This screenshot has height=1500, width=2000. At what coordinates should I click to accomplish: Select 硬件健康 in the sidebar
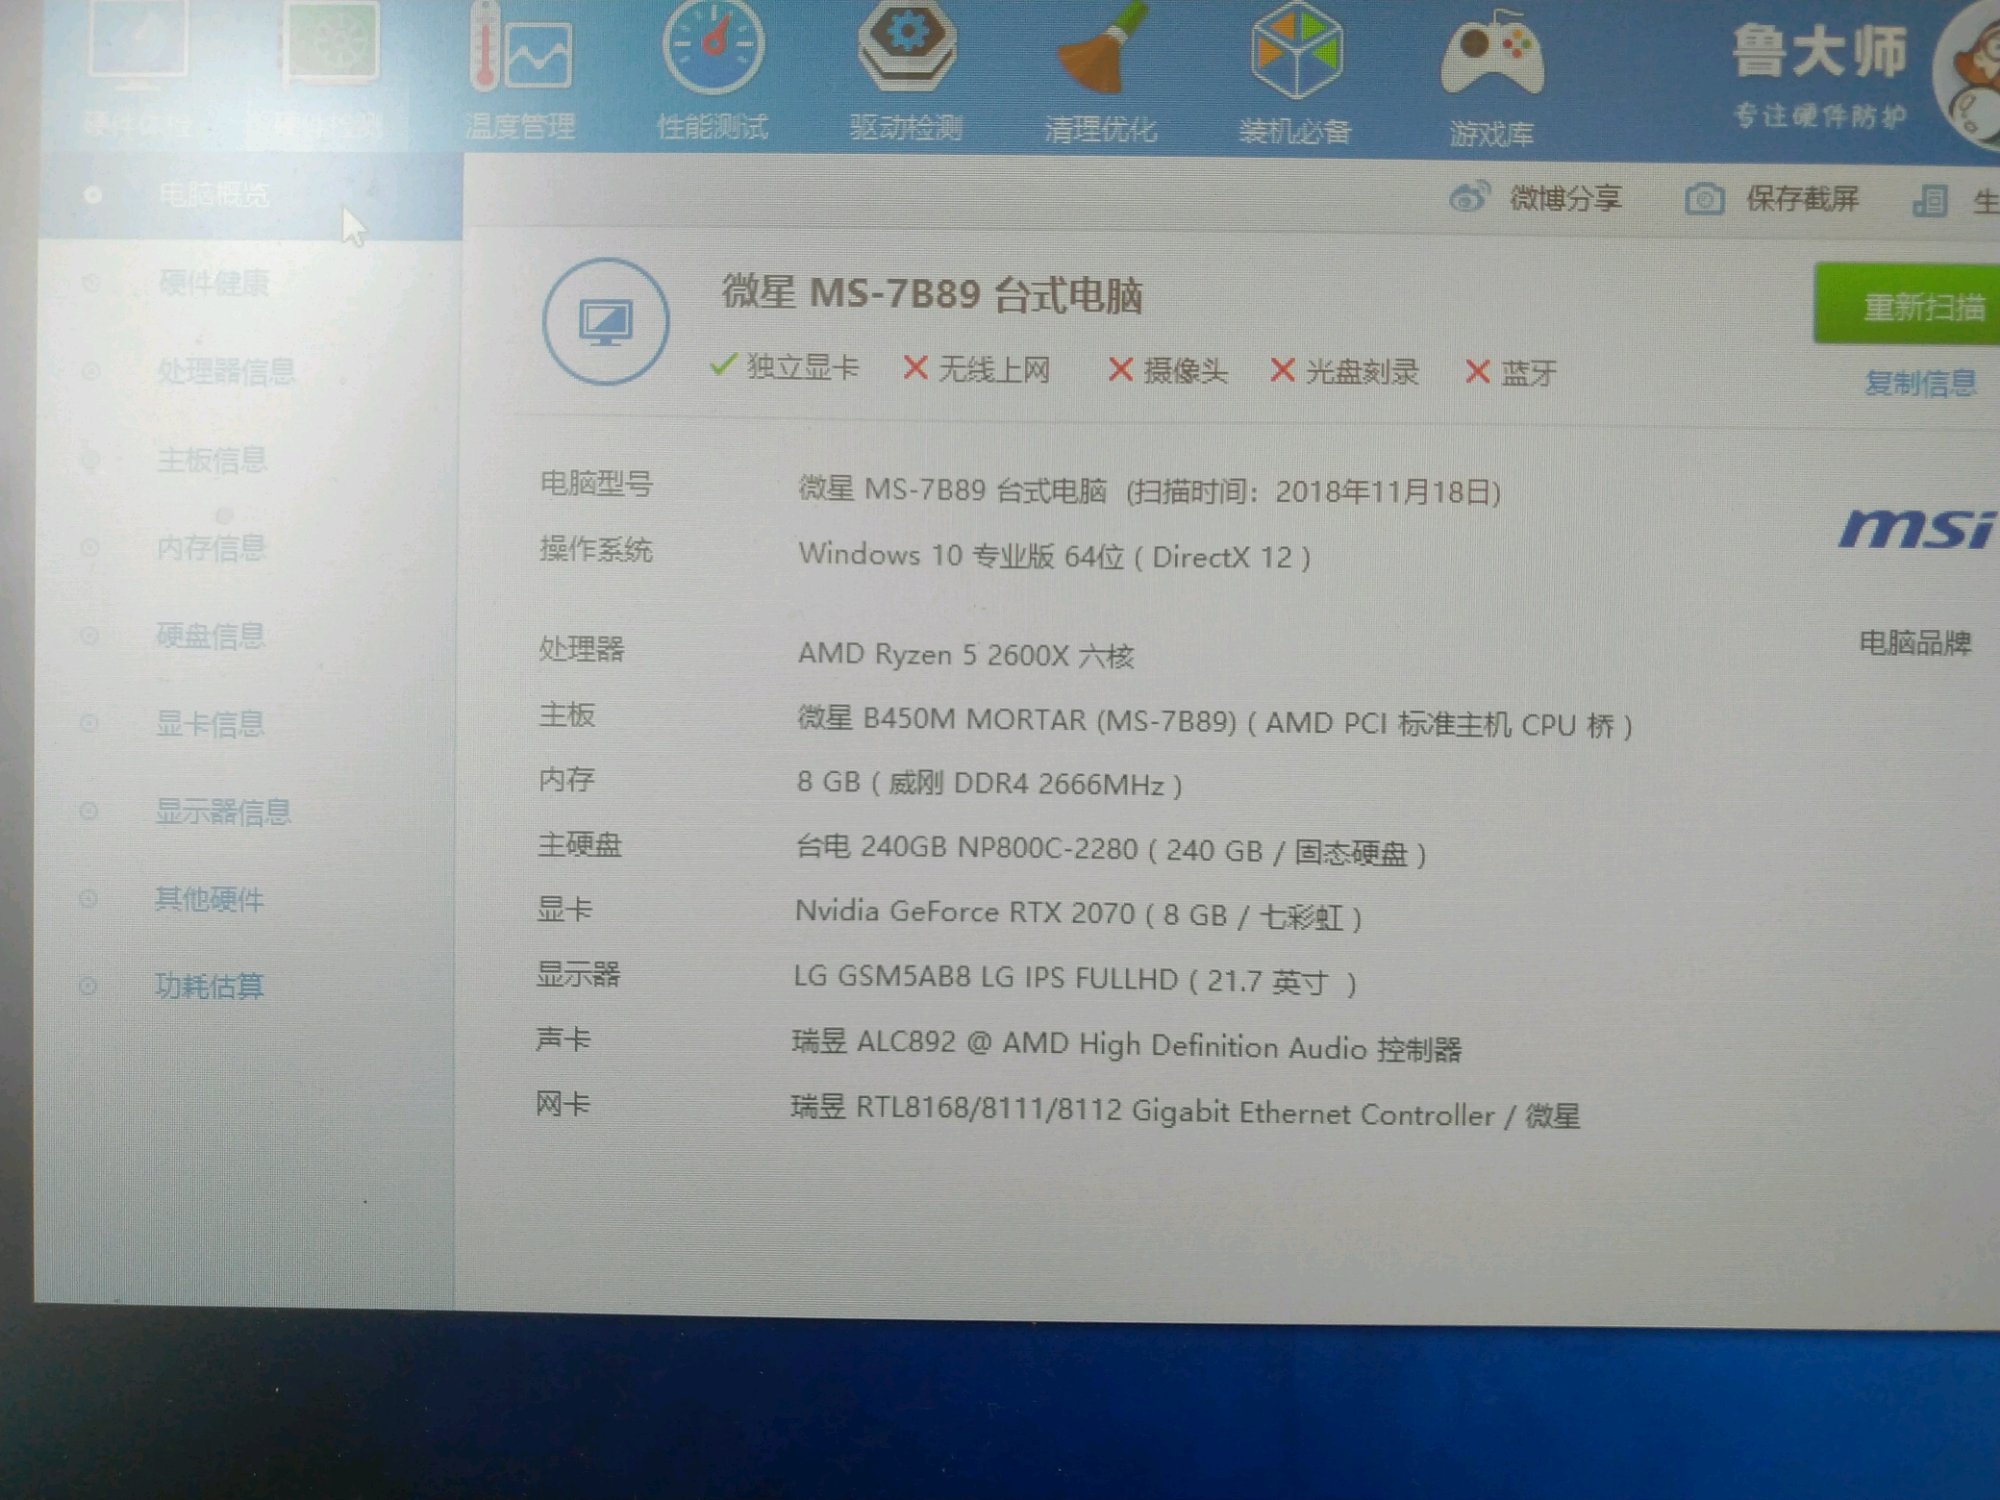(x=213, y=283)
